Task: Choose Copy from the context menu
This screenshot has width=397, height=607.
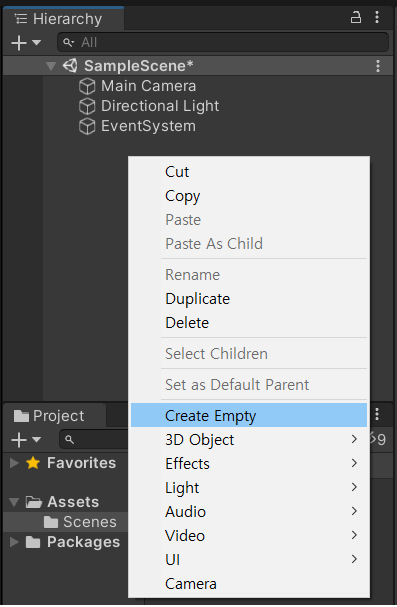Action: (249, 196)
